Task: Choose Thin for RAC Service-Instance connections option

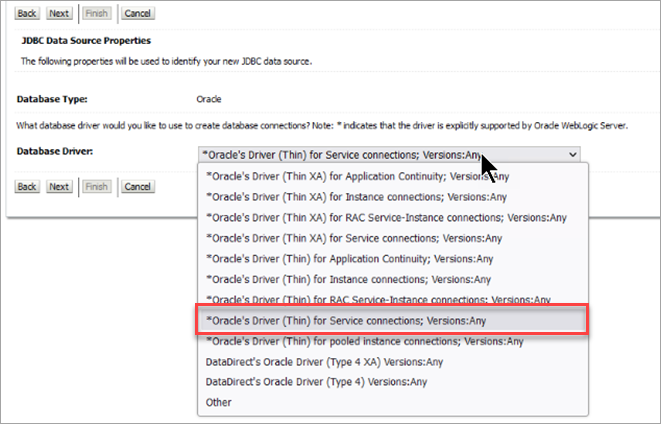Action: (393, 300)
